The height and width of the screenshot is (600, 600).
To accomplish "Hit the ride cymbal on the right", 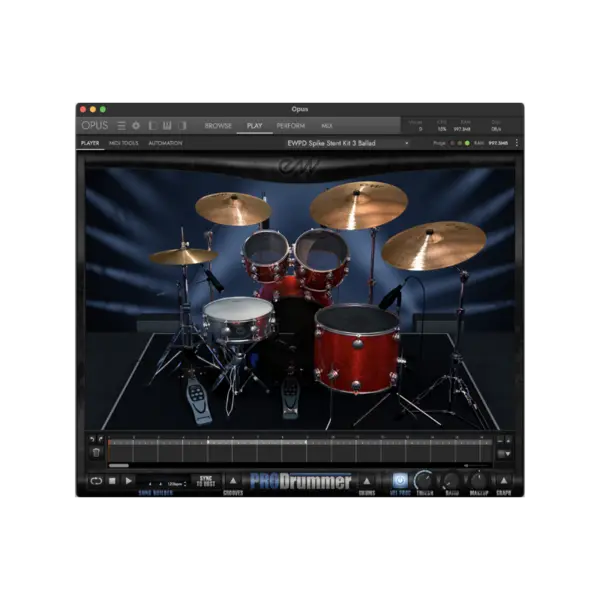I will click(434, 245).
